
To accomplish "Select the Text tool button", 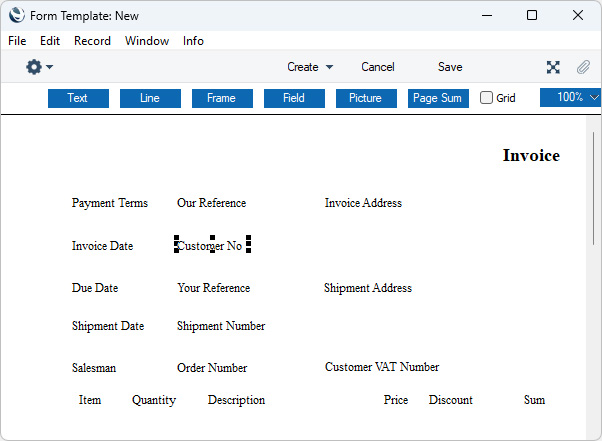I will [x=78, y=98].
